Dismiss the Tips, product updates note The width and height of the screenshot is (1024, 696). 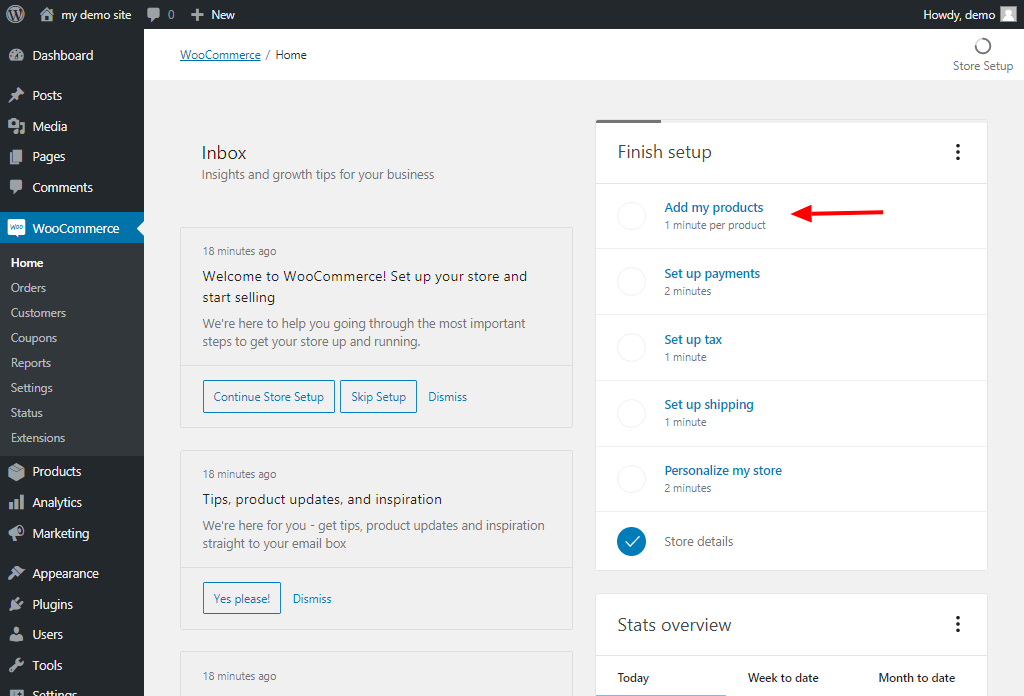coord(312,598)
